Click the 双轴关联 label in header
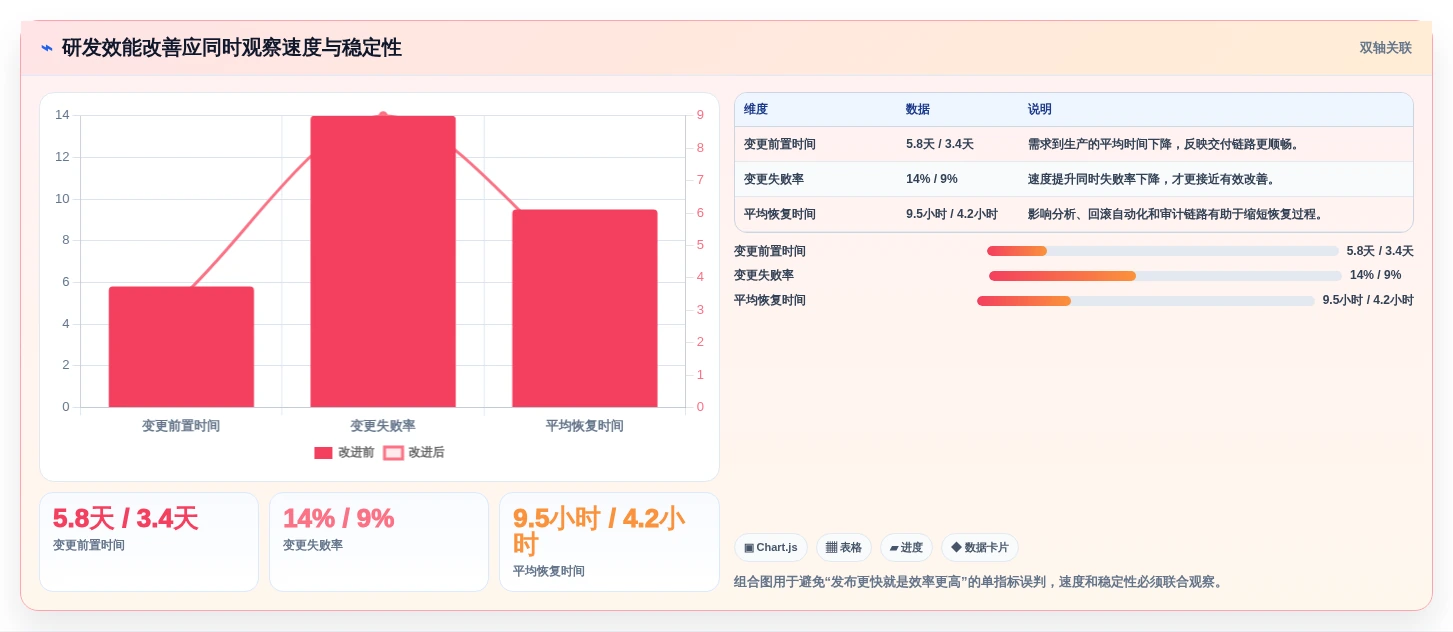This screenshot has width=1453, height=632. (x=1385, y=48)
